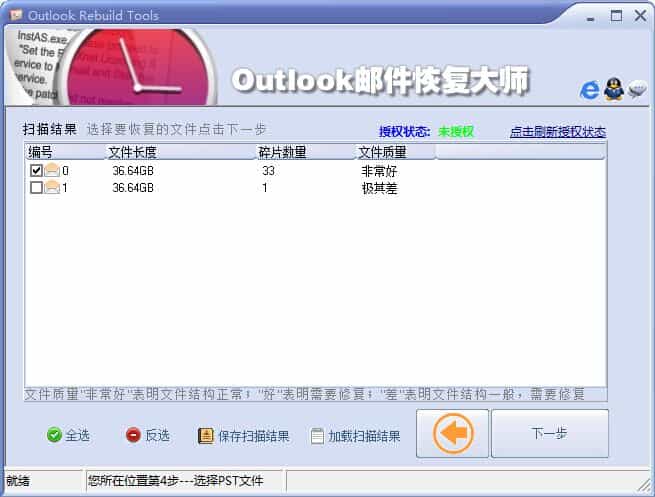Select the 36.64GB size in row 0
Image resolution: width=655 pixels, height=497 pixels.
pos(133,170)
